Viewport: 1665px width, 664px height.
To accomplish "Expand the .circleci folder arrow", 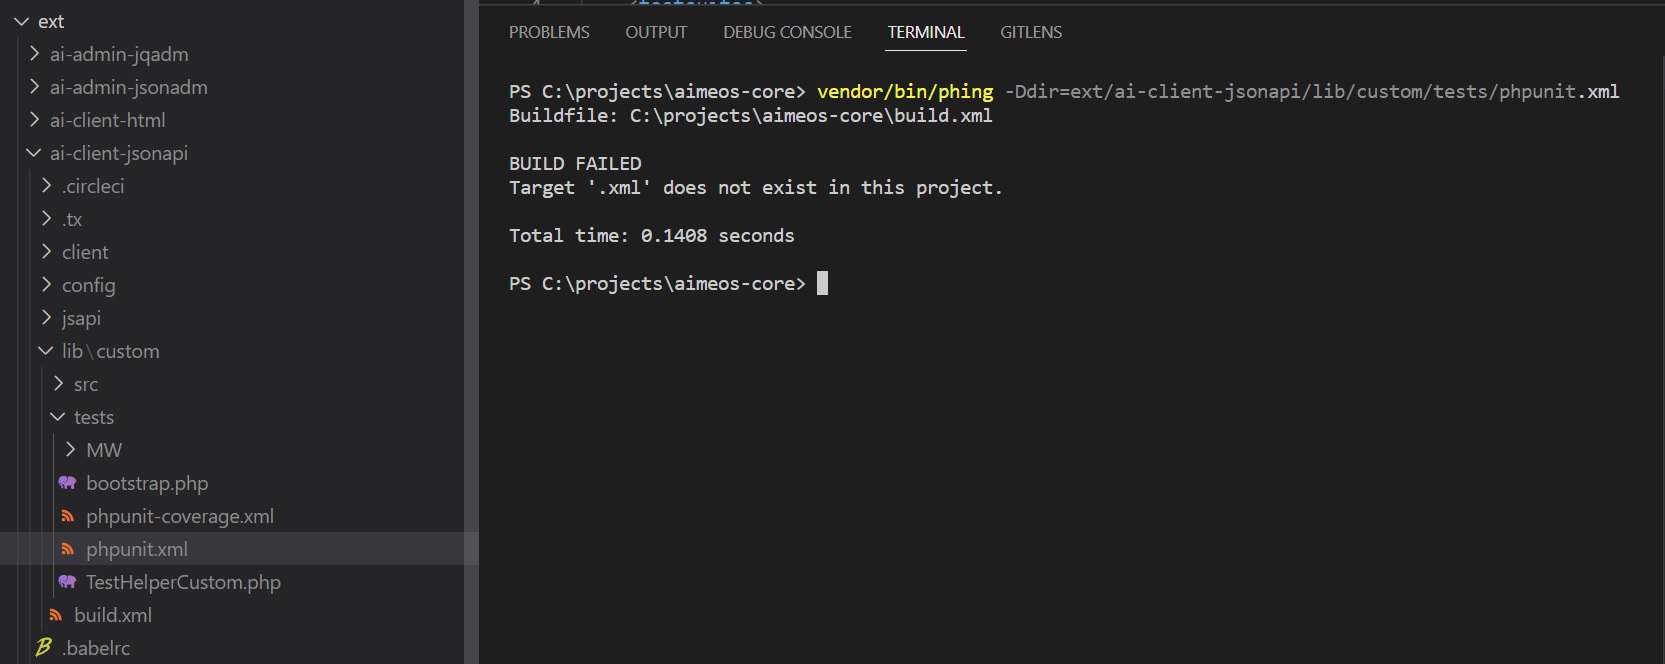I will point(46,186).
